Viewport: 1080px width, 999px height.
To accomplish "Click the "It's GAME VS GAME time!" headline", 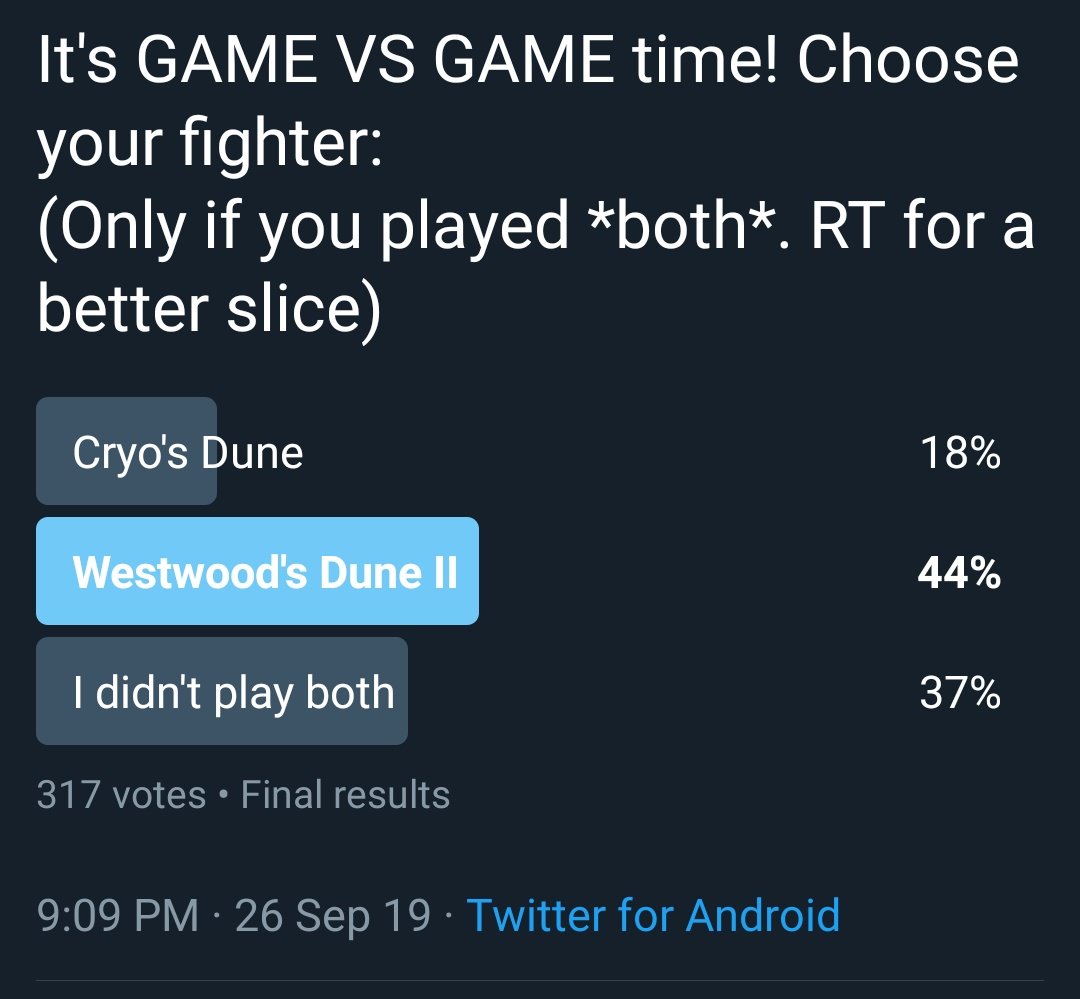I will (x=408, y=59).
